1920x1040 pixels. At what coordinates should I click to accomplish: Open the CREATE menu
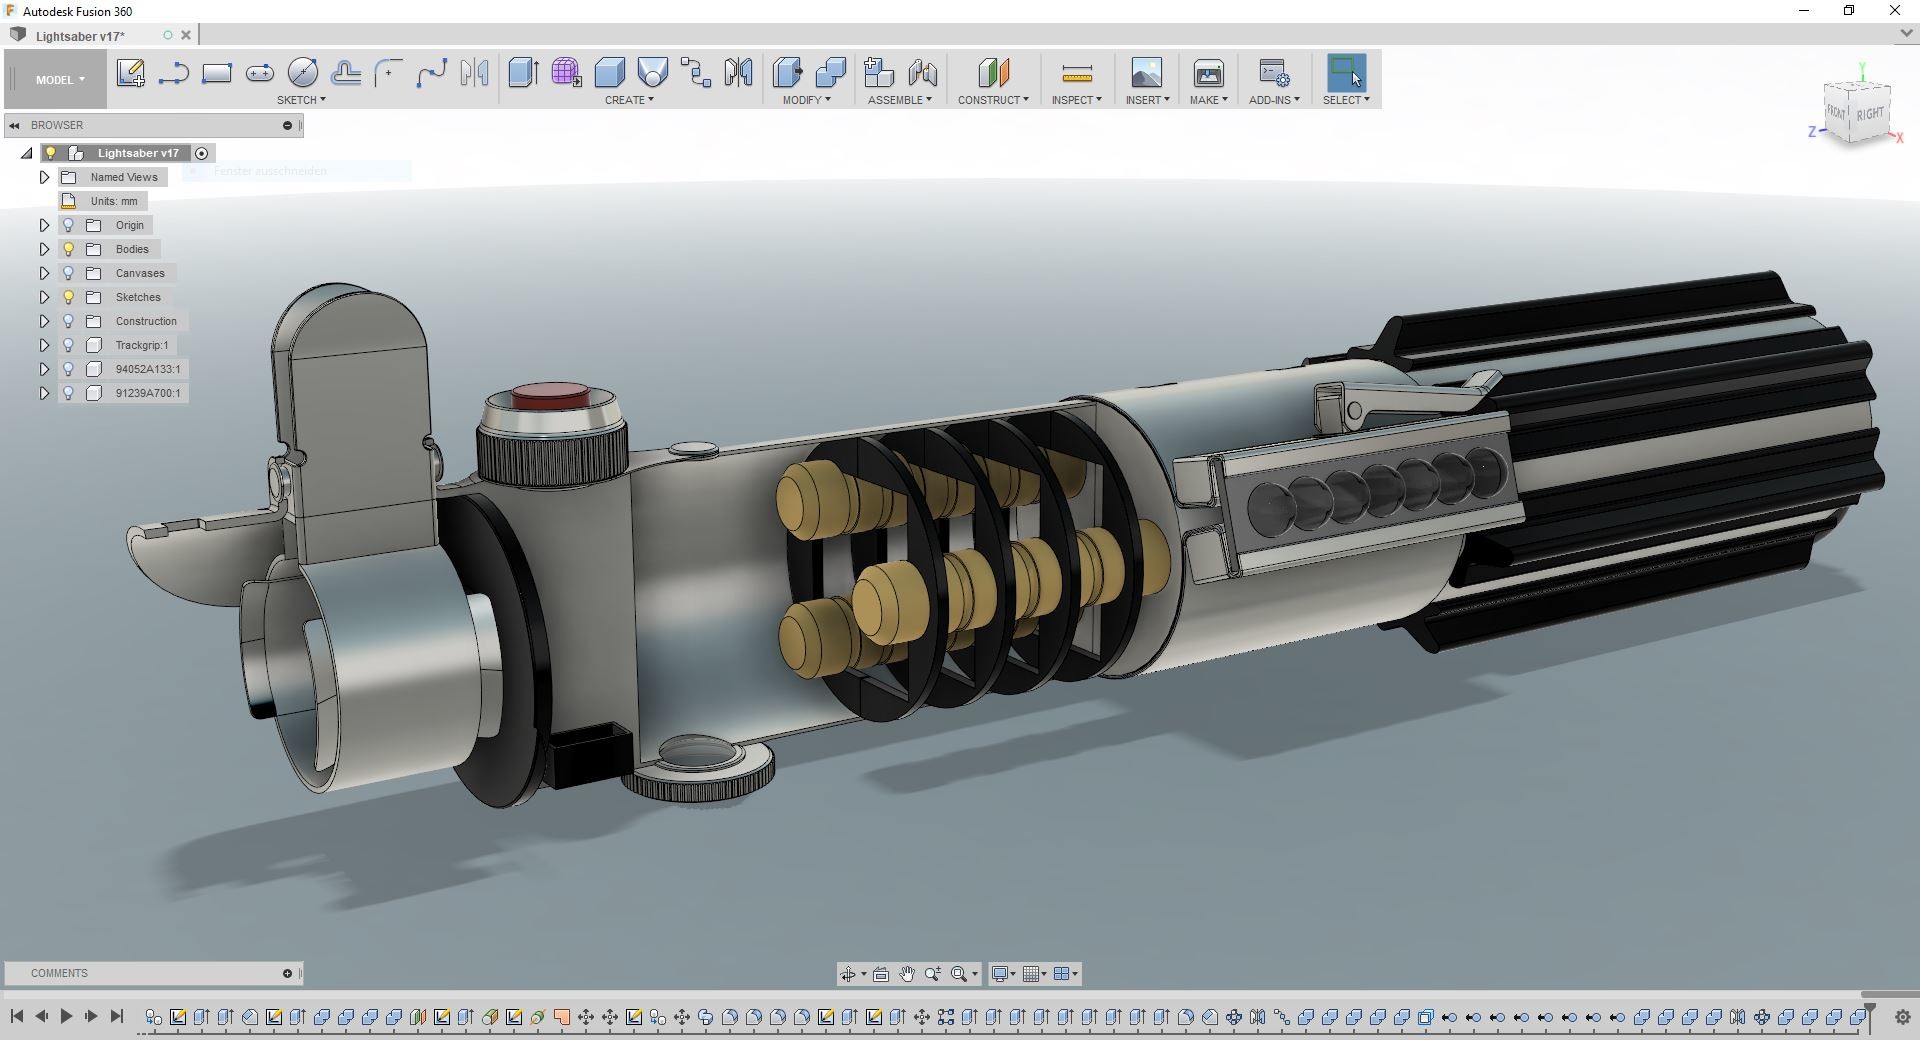(629, 100)
